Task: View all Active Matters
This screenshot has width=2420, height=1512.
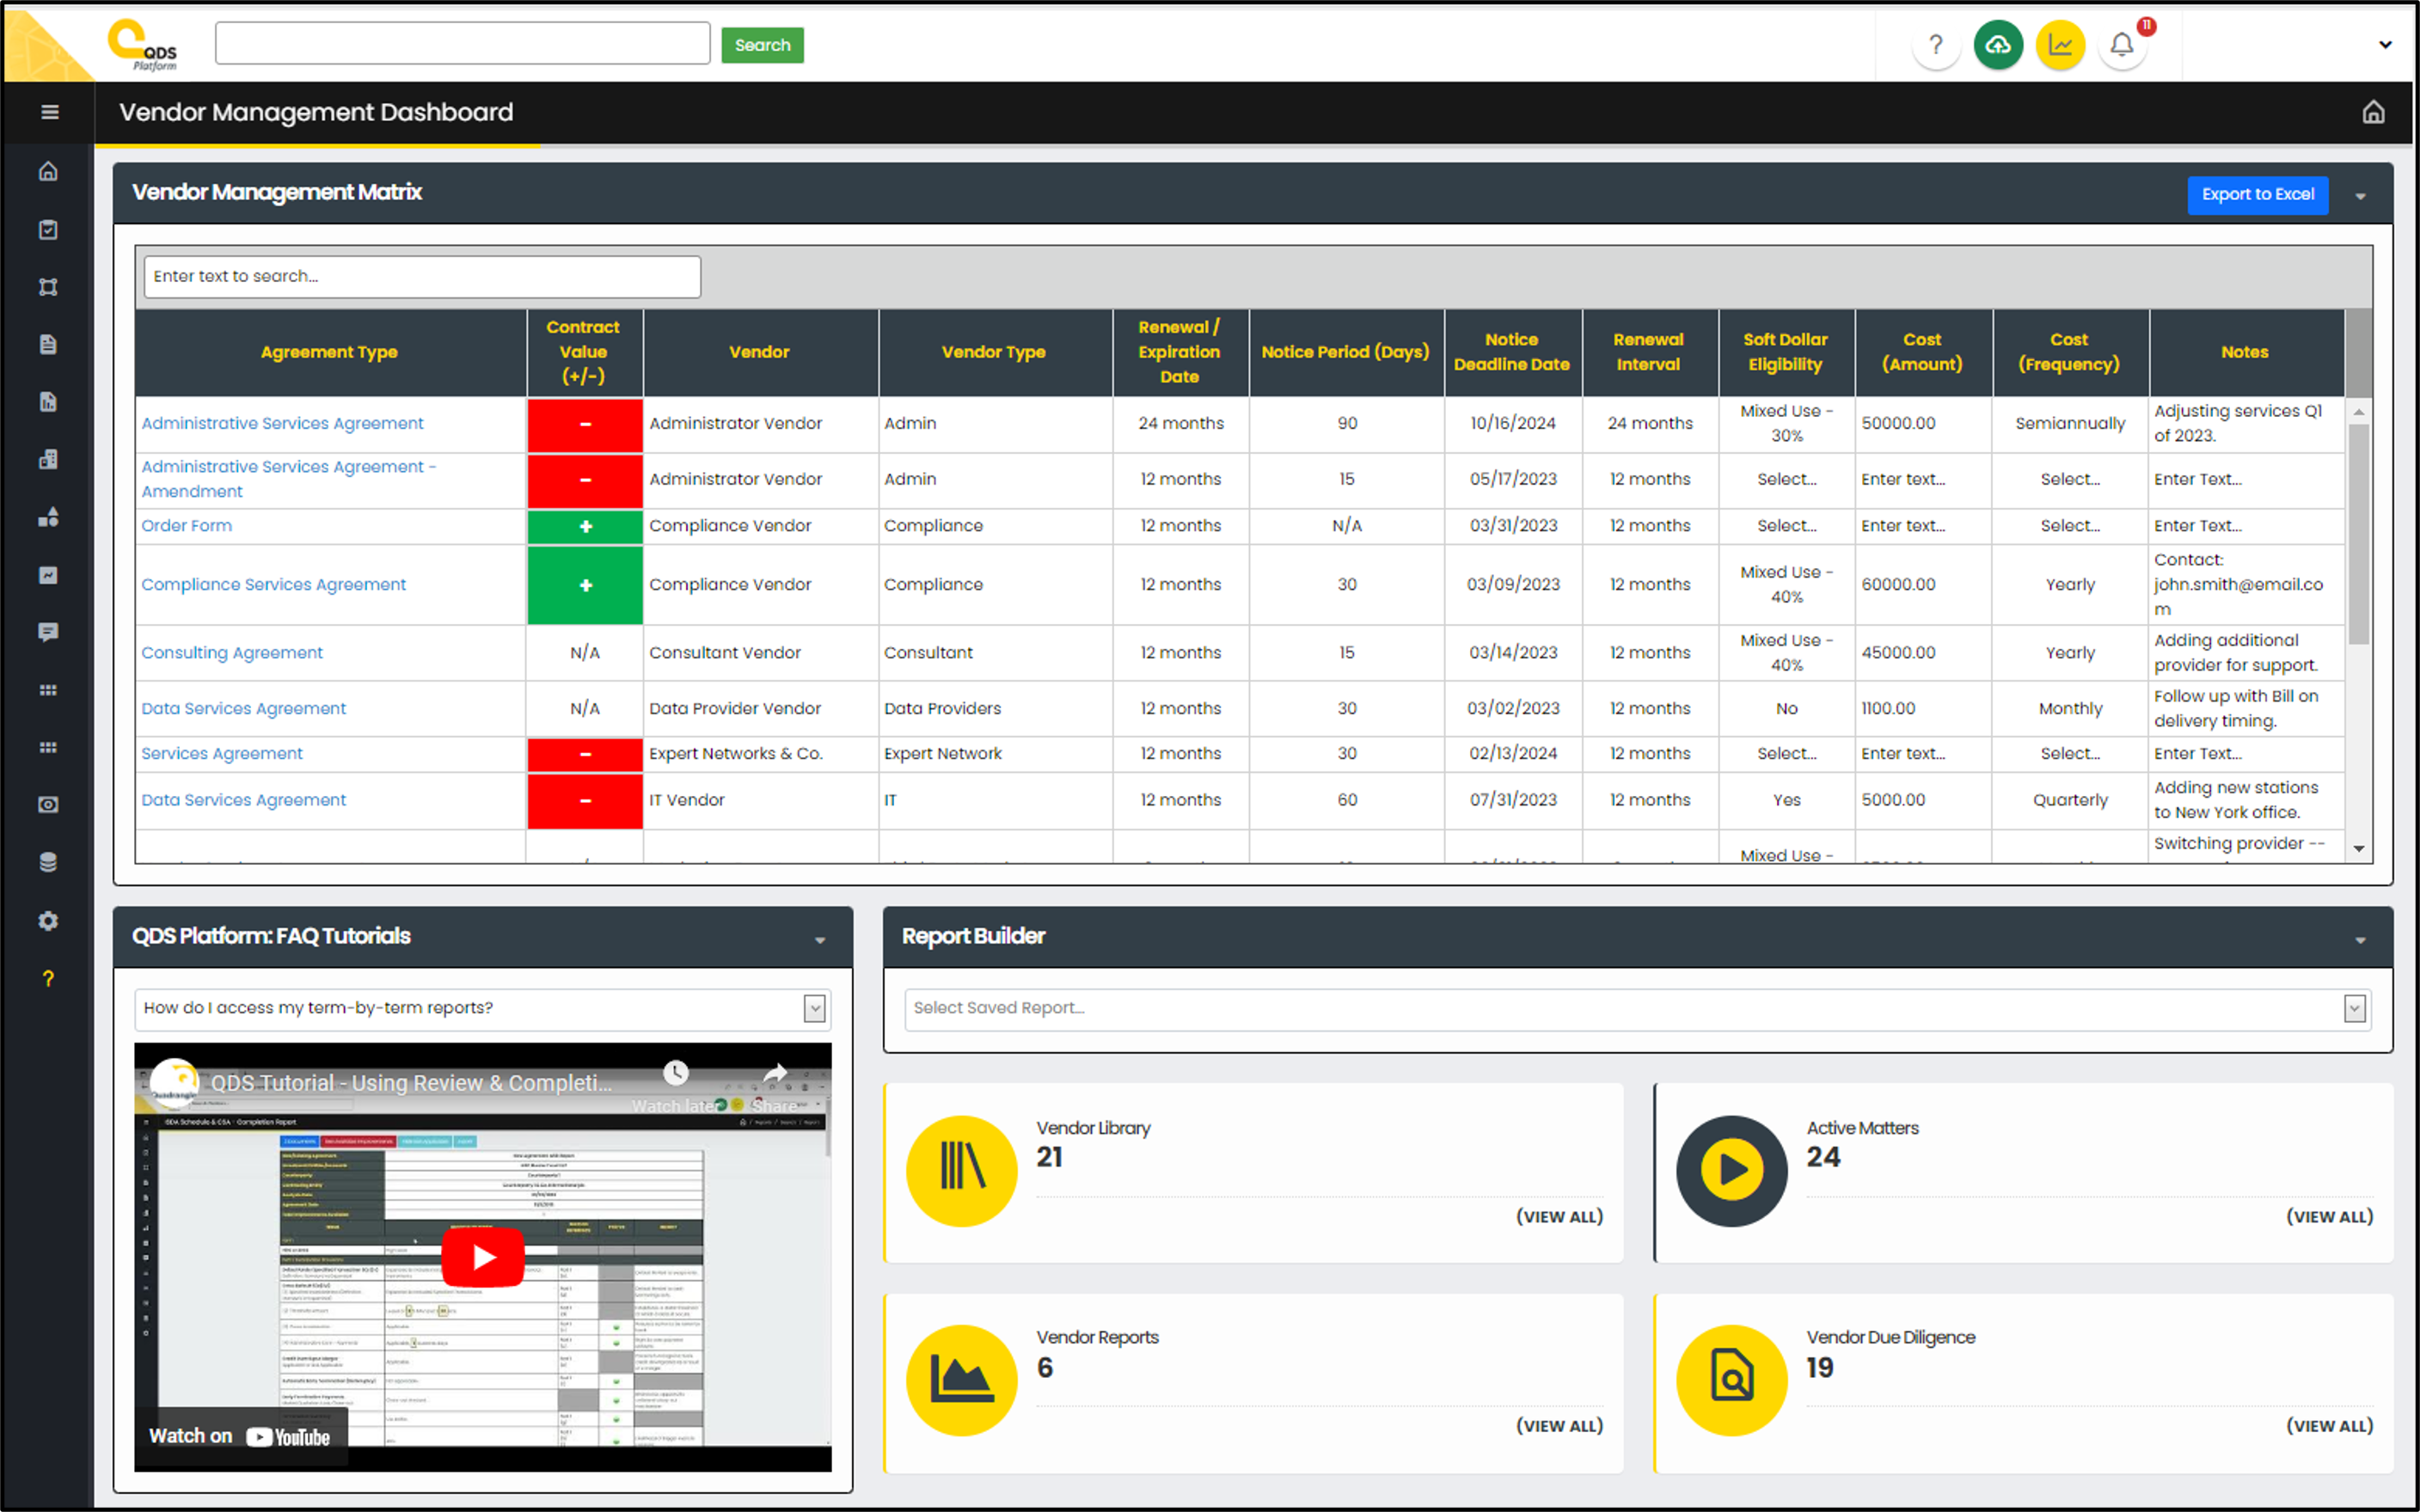Action: click(x=2329, y=1217)
